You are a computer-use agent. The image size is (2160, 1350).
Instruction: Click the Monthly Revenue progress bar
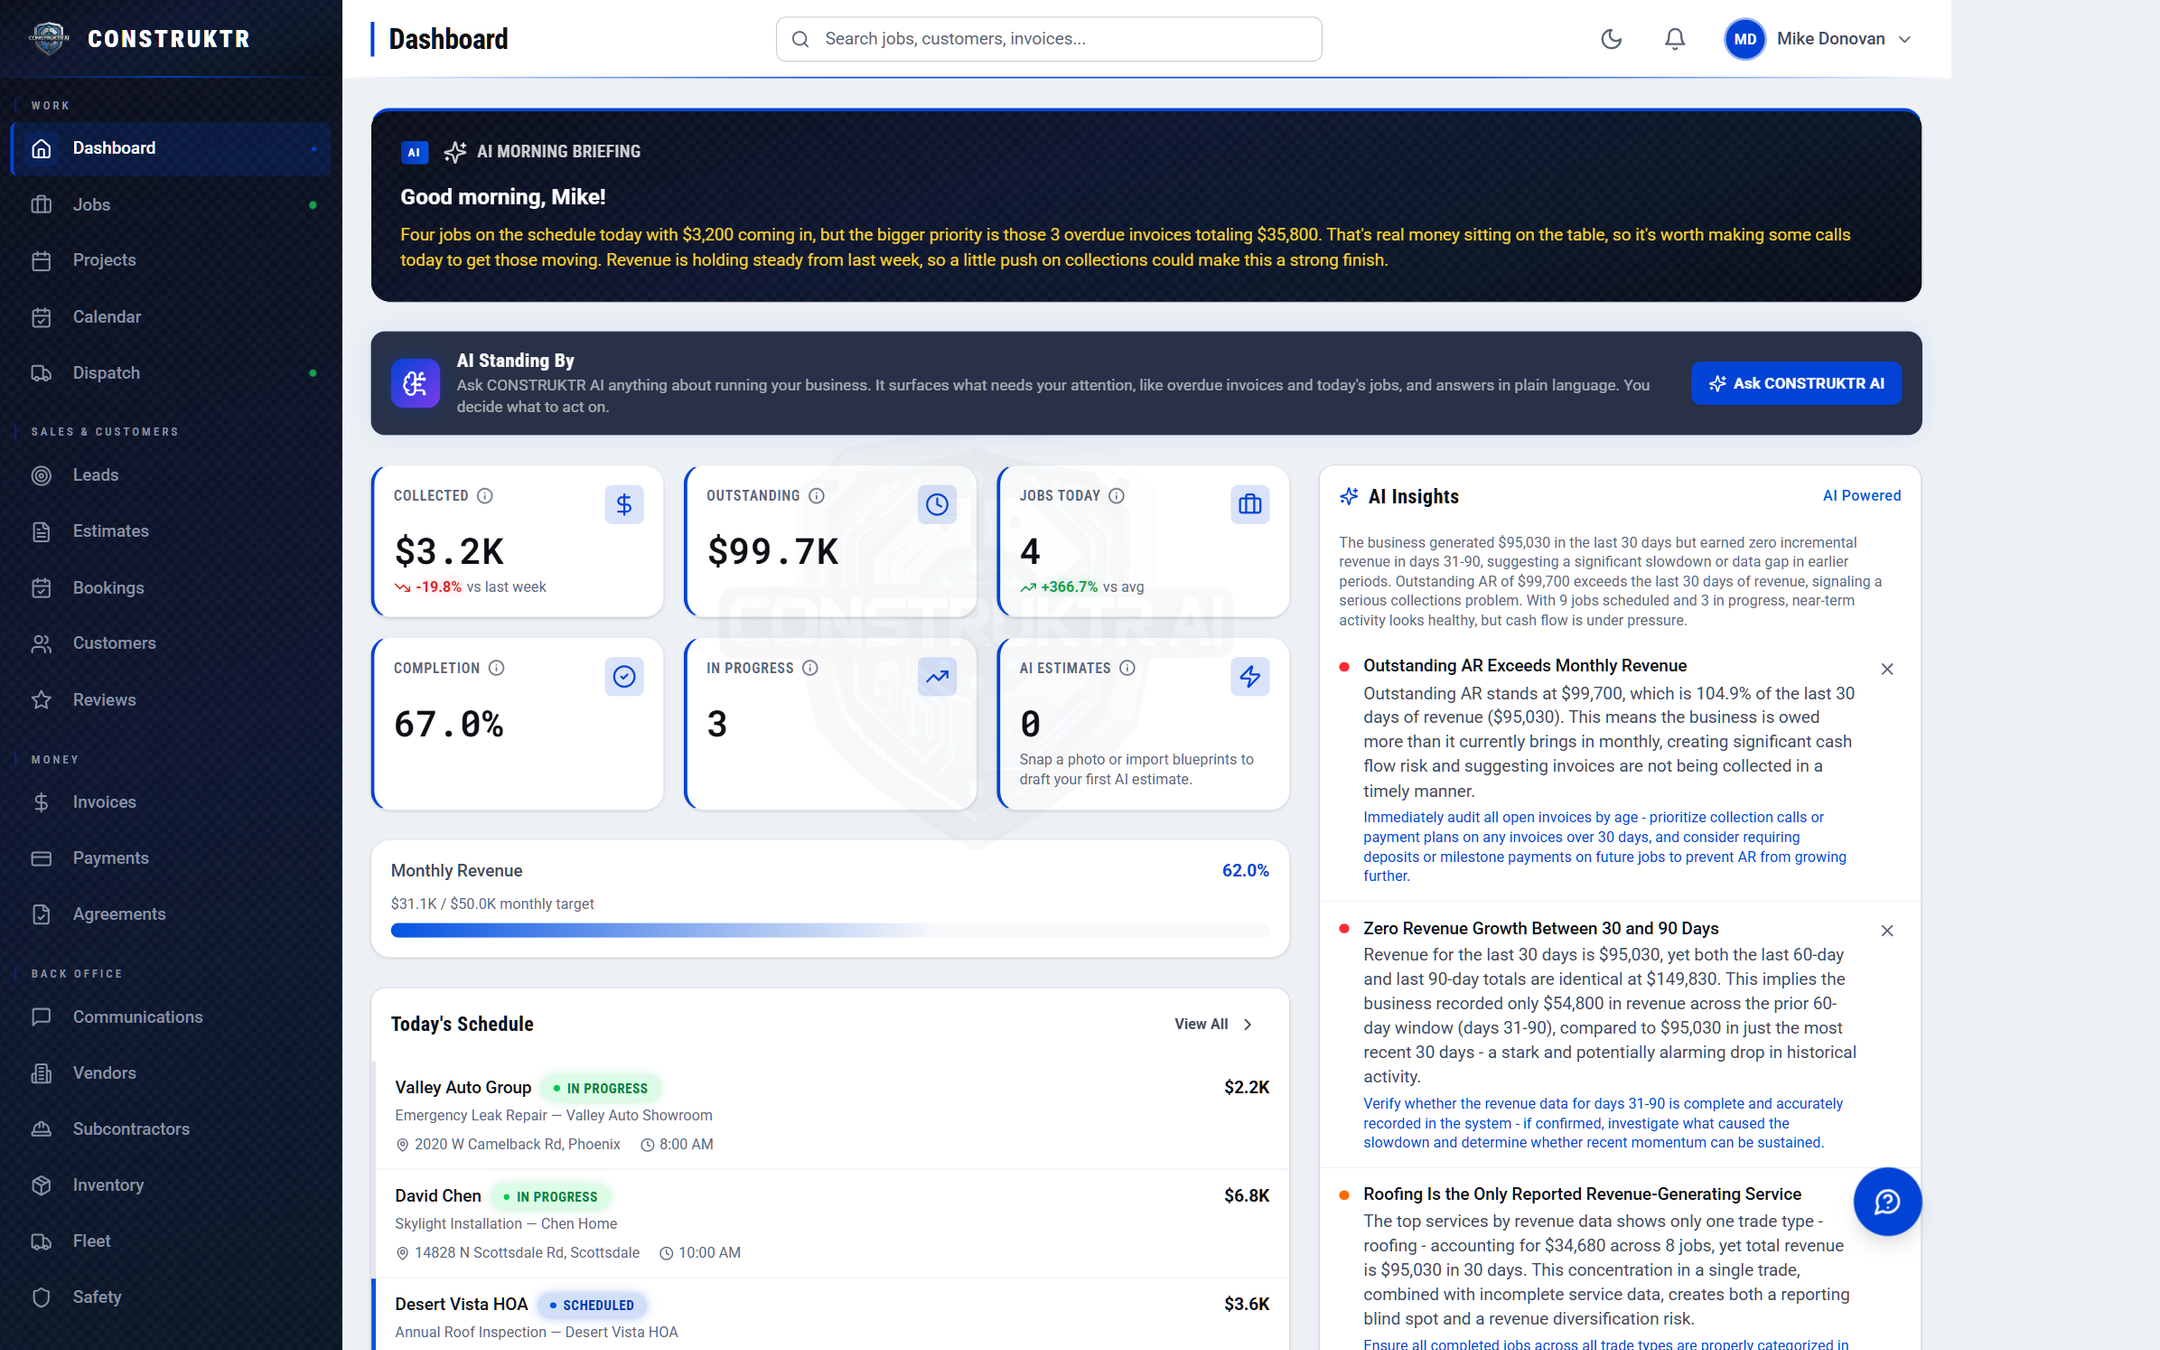pyautogui.click(x=830, y=931)
